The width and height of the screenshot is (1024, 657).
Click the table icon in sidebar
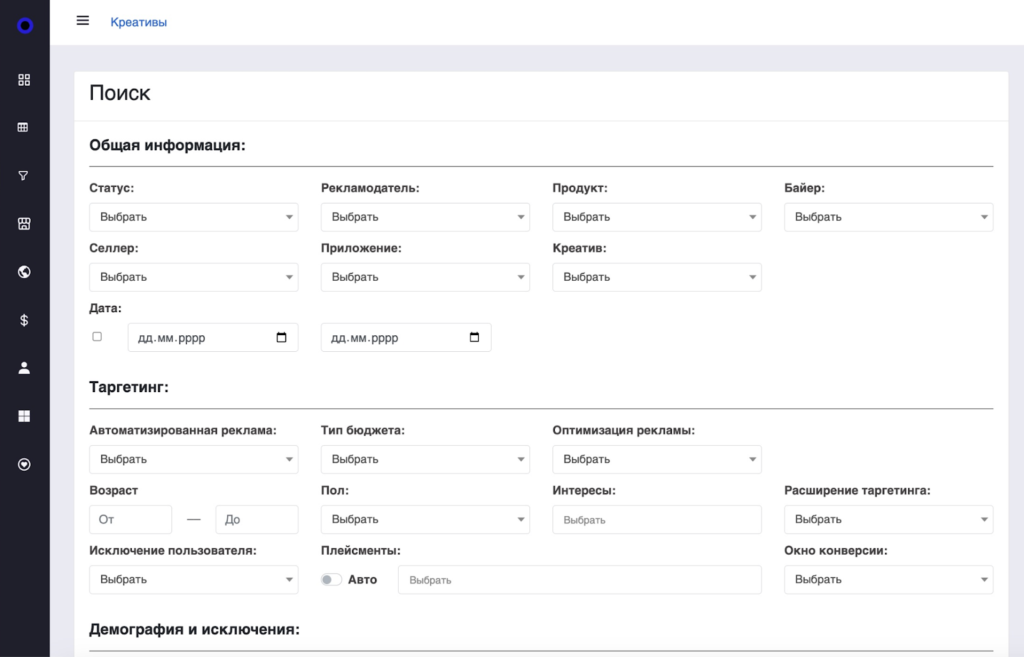tap(24, 128)
